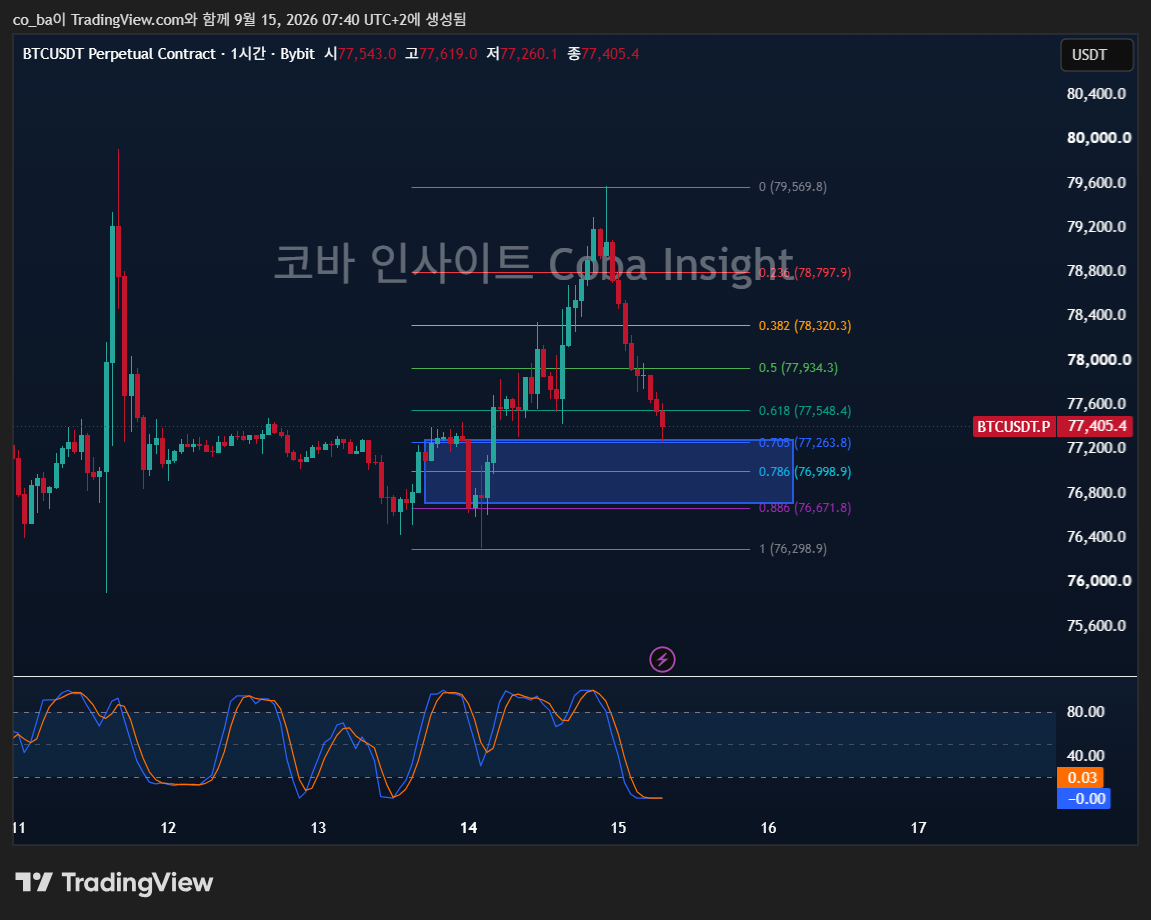The height and width of the screenshot is (920, 1151).
Task: Click the 80,000.0 price axis label
Action: [x=1099, y=138]
